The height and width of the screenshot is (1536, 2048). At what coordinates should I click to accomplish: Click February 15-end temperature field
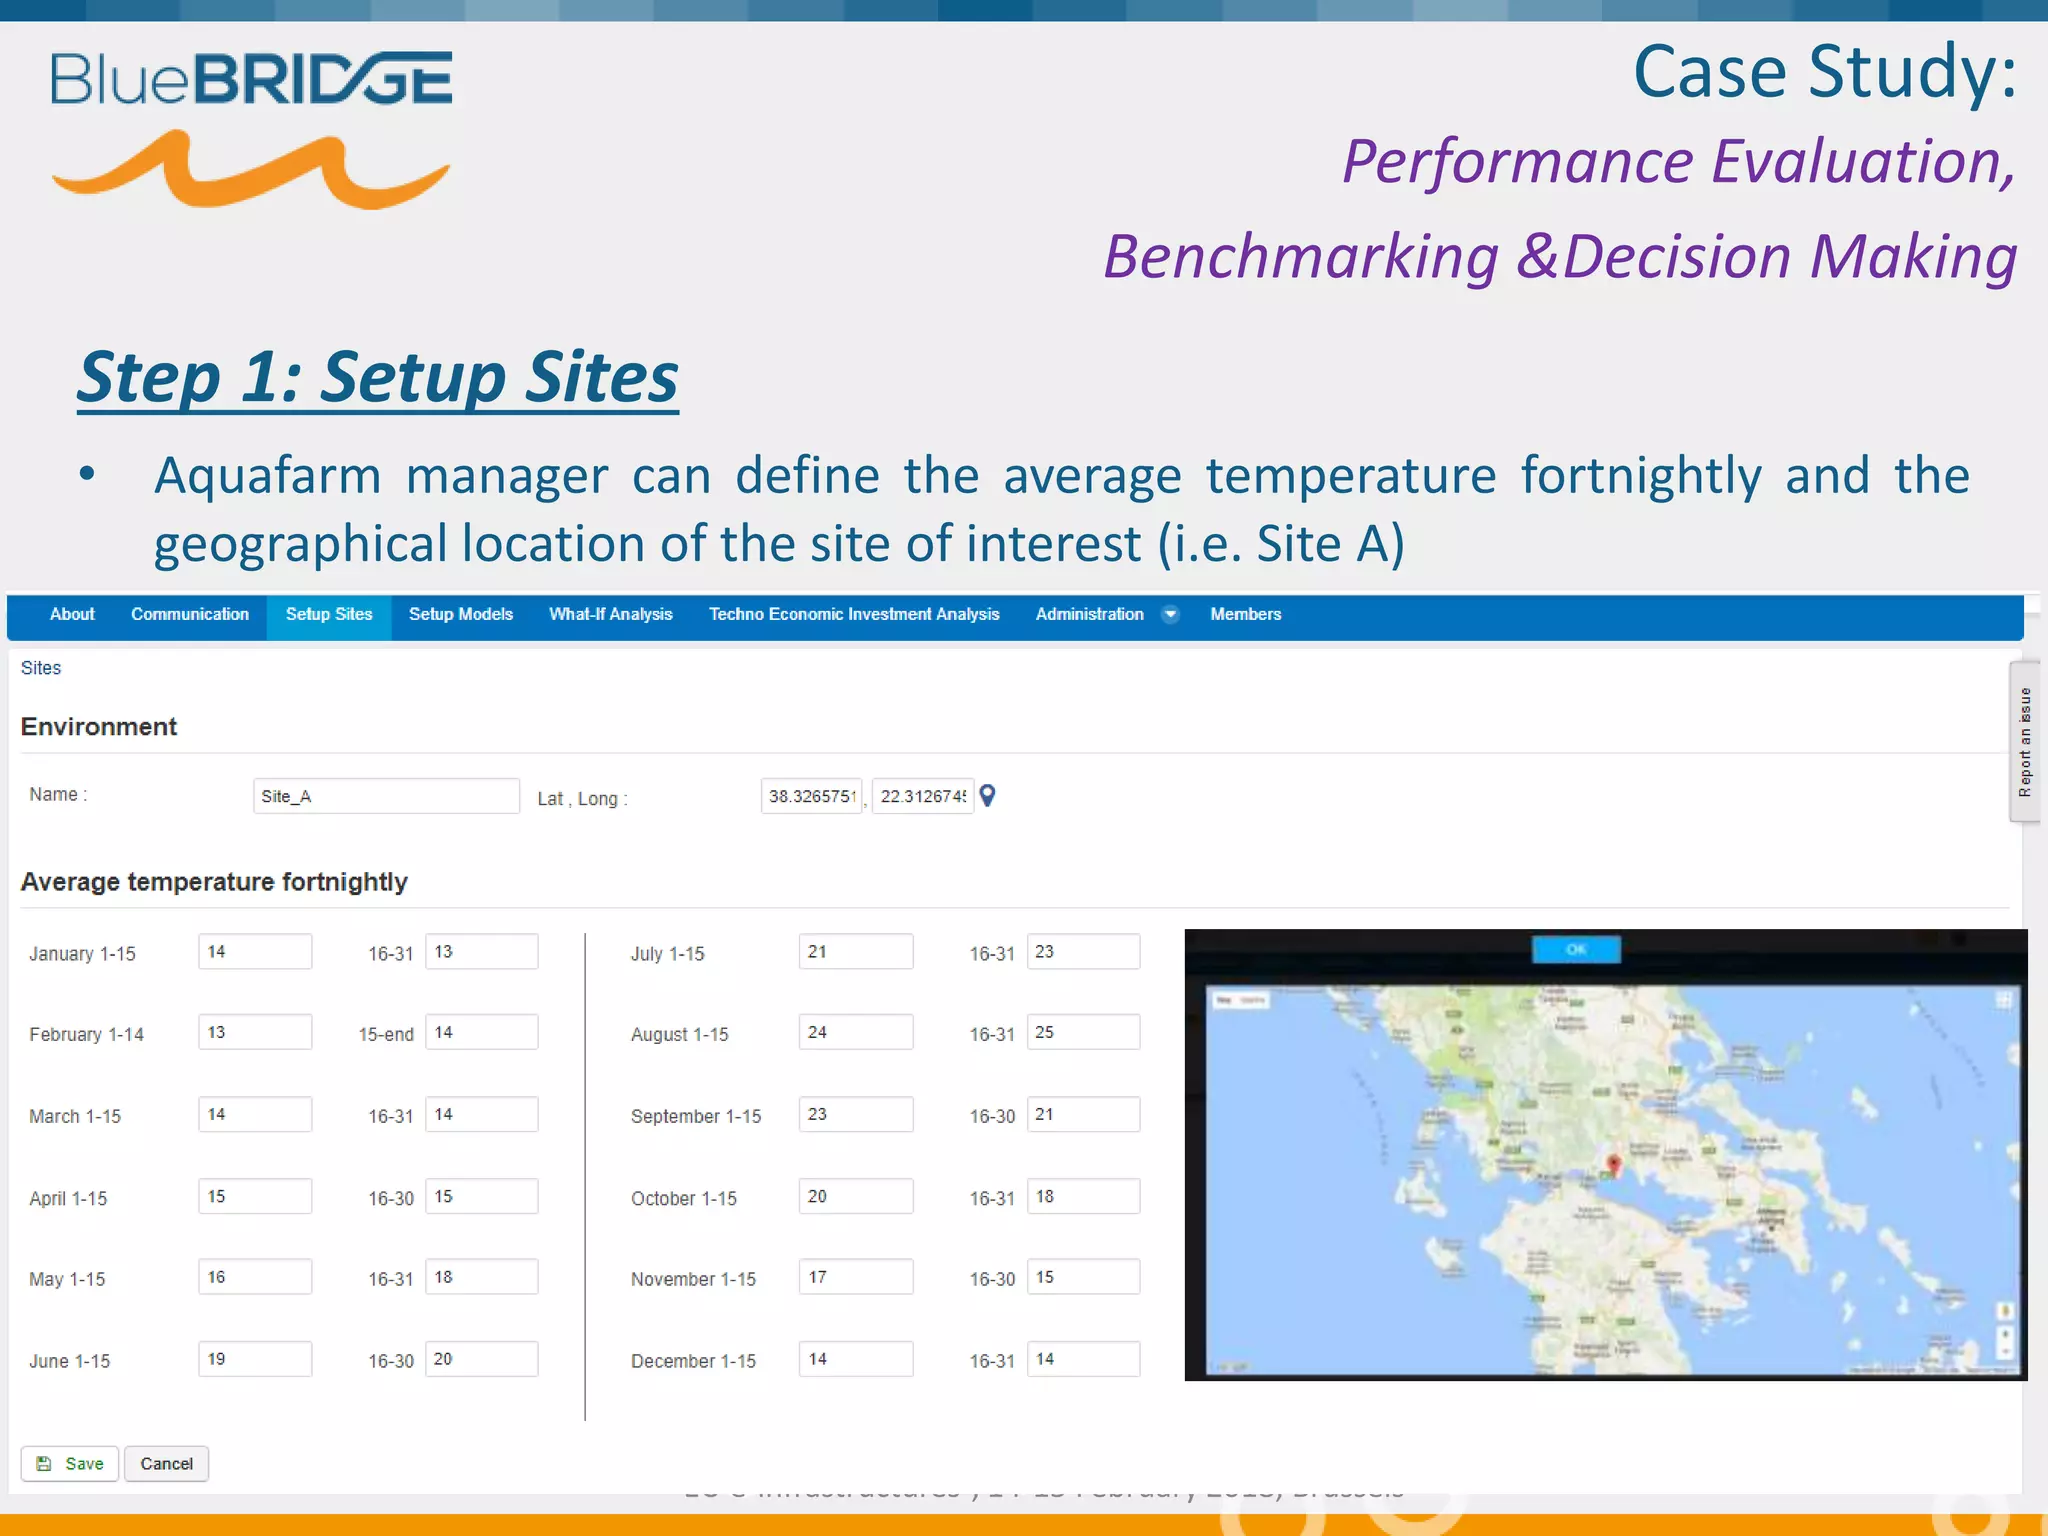tap(482, 1032)
